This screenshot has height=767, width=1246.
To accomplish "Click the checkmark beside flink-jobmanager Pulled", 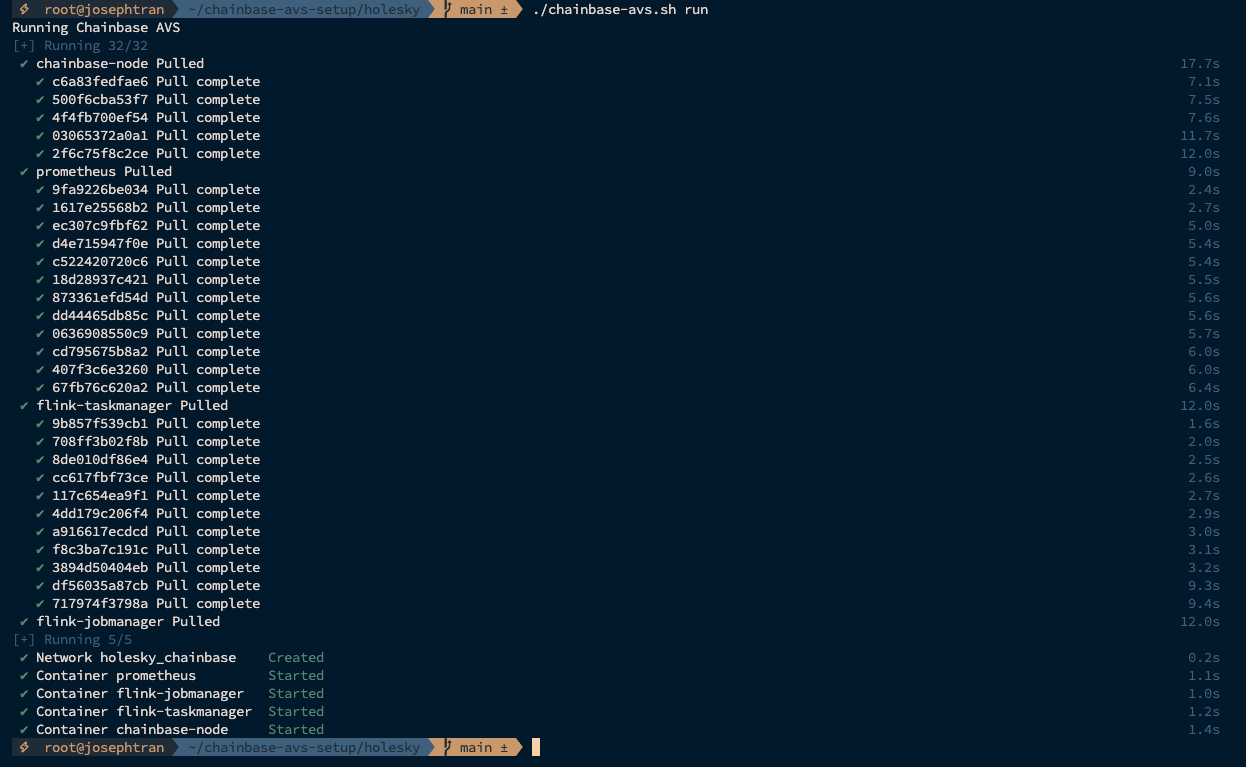I will 24,621.
